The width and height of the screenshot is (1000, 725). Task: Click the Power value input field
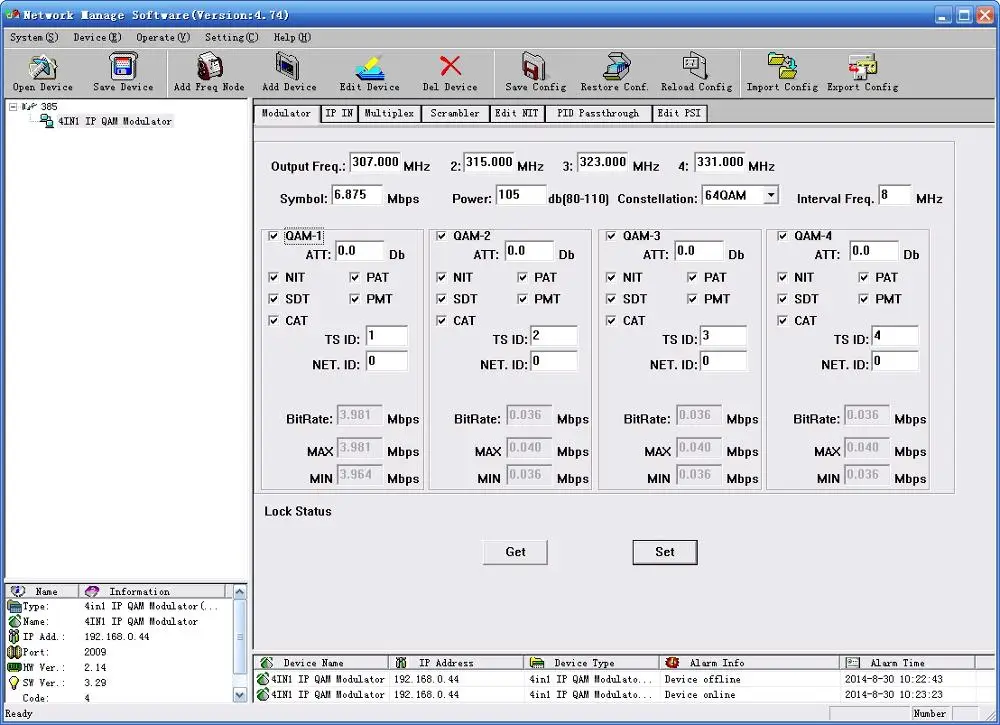(x=520, y=196)
